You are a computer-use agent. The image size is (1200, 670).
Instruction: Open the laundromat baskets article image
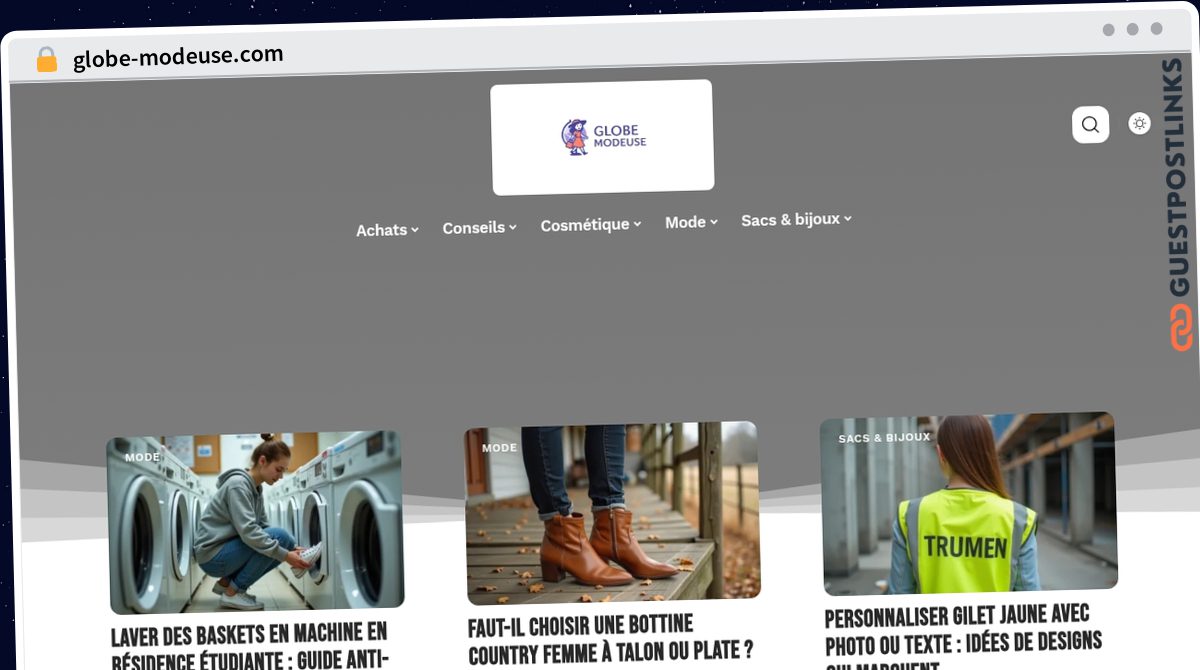pyautogui.click(x=256, y=522)
